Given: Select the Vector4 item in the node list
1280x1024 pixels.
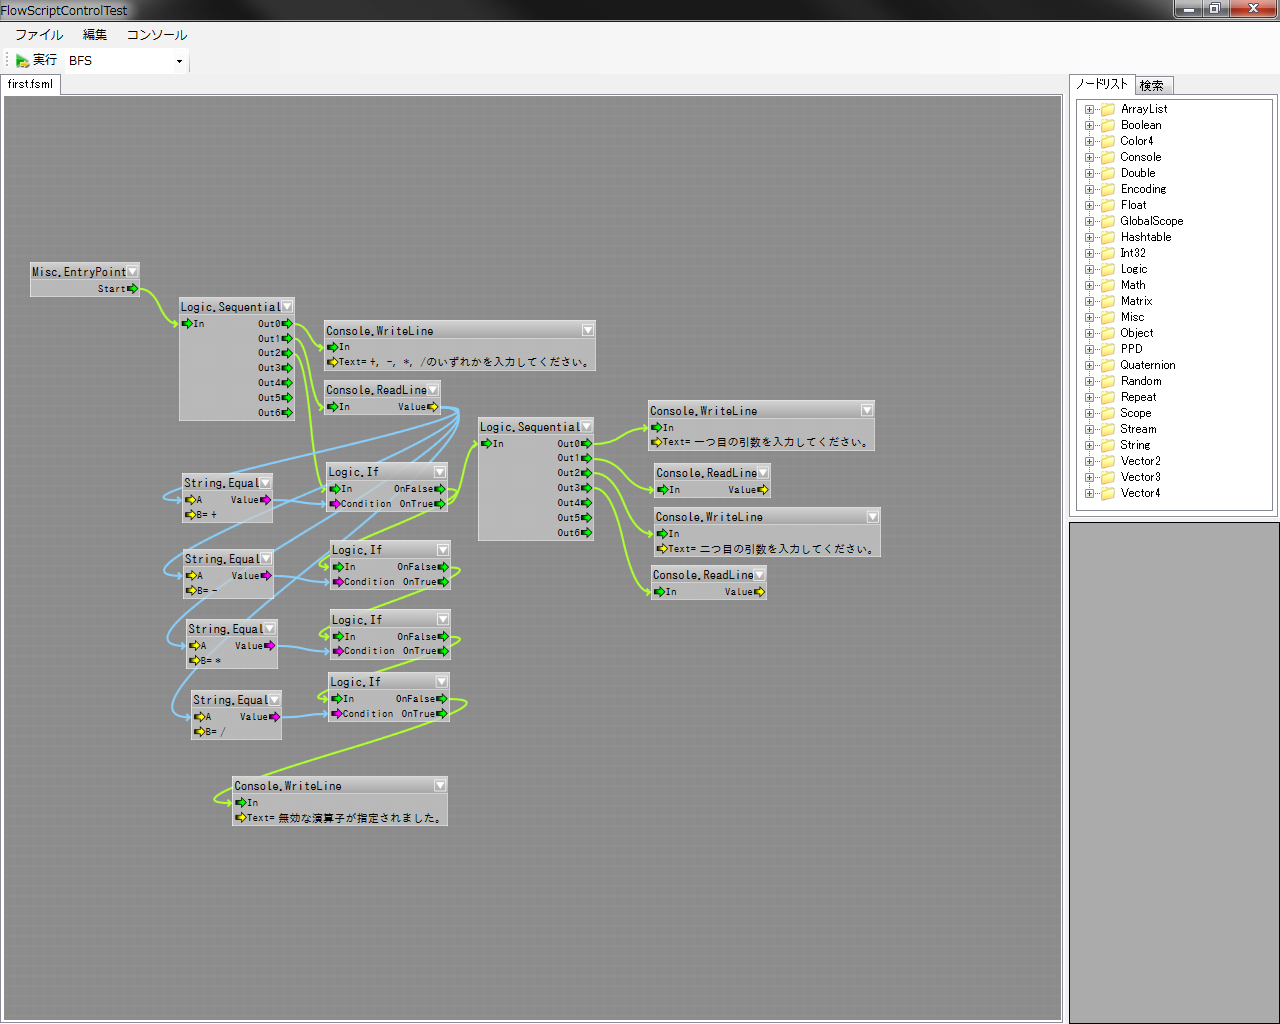Looking at the screenshot, I should (x=1140, y=493).
